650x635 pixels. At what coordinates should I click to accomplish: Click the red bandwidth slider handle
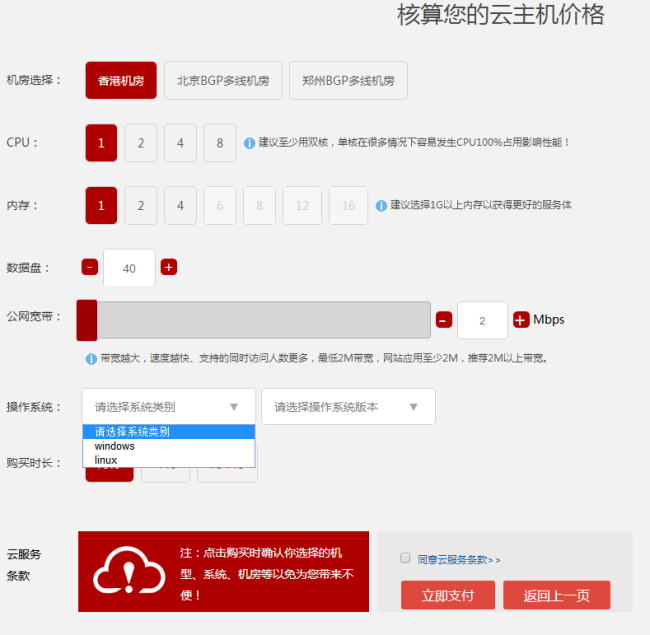click(x=87, y=320)
